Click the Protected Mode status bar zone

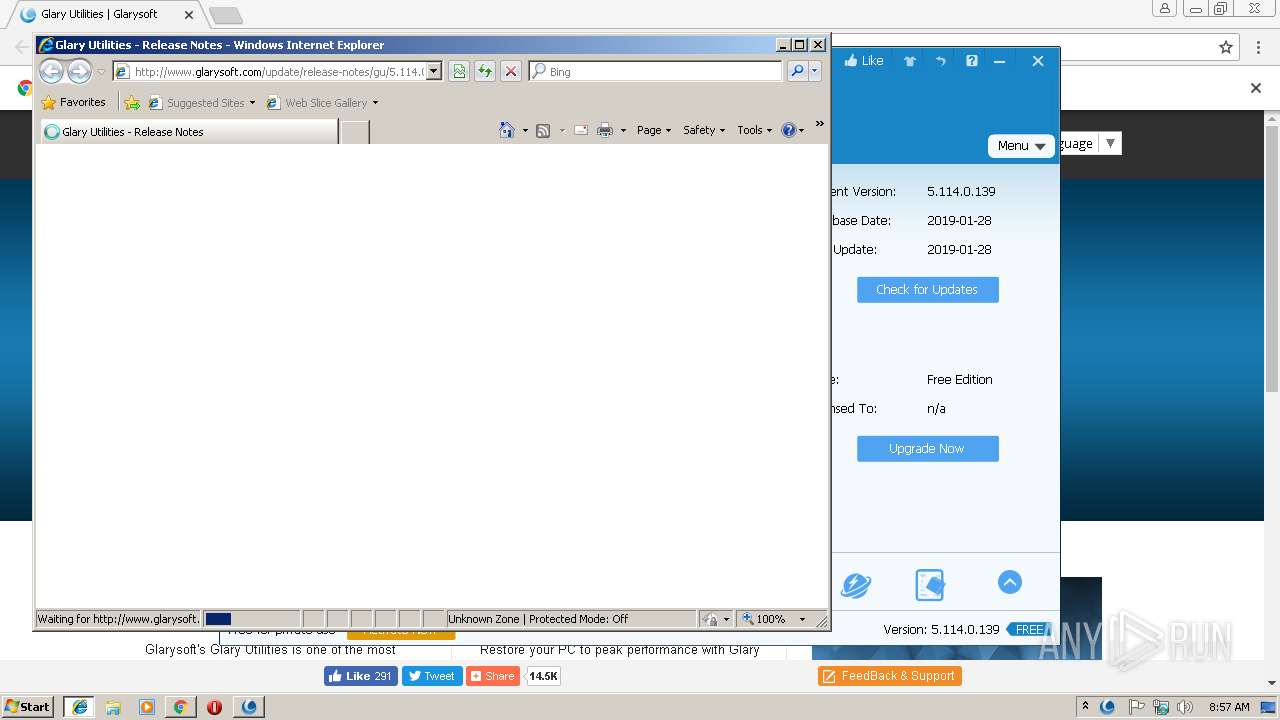(570, 619)
